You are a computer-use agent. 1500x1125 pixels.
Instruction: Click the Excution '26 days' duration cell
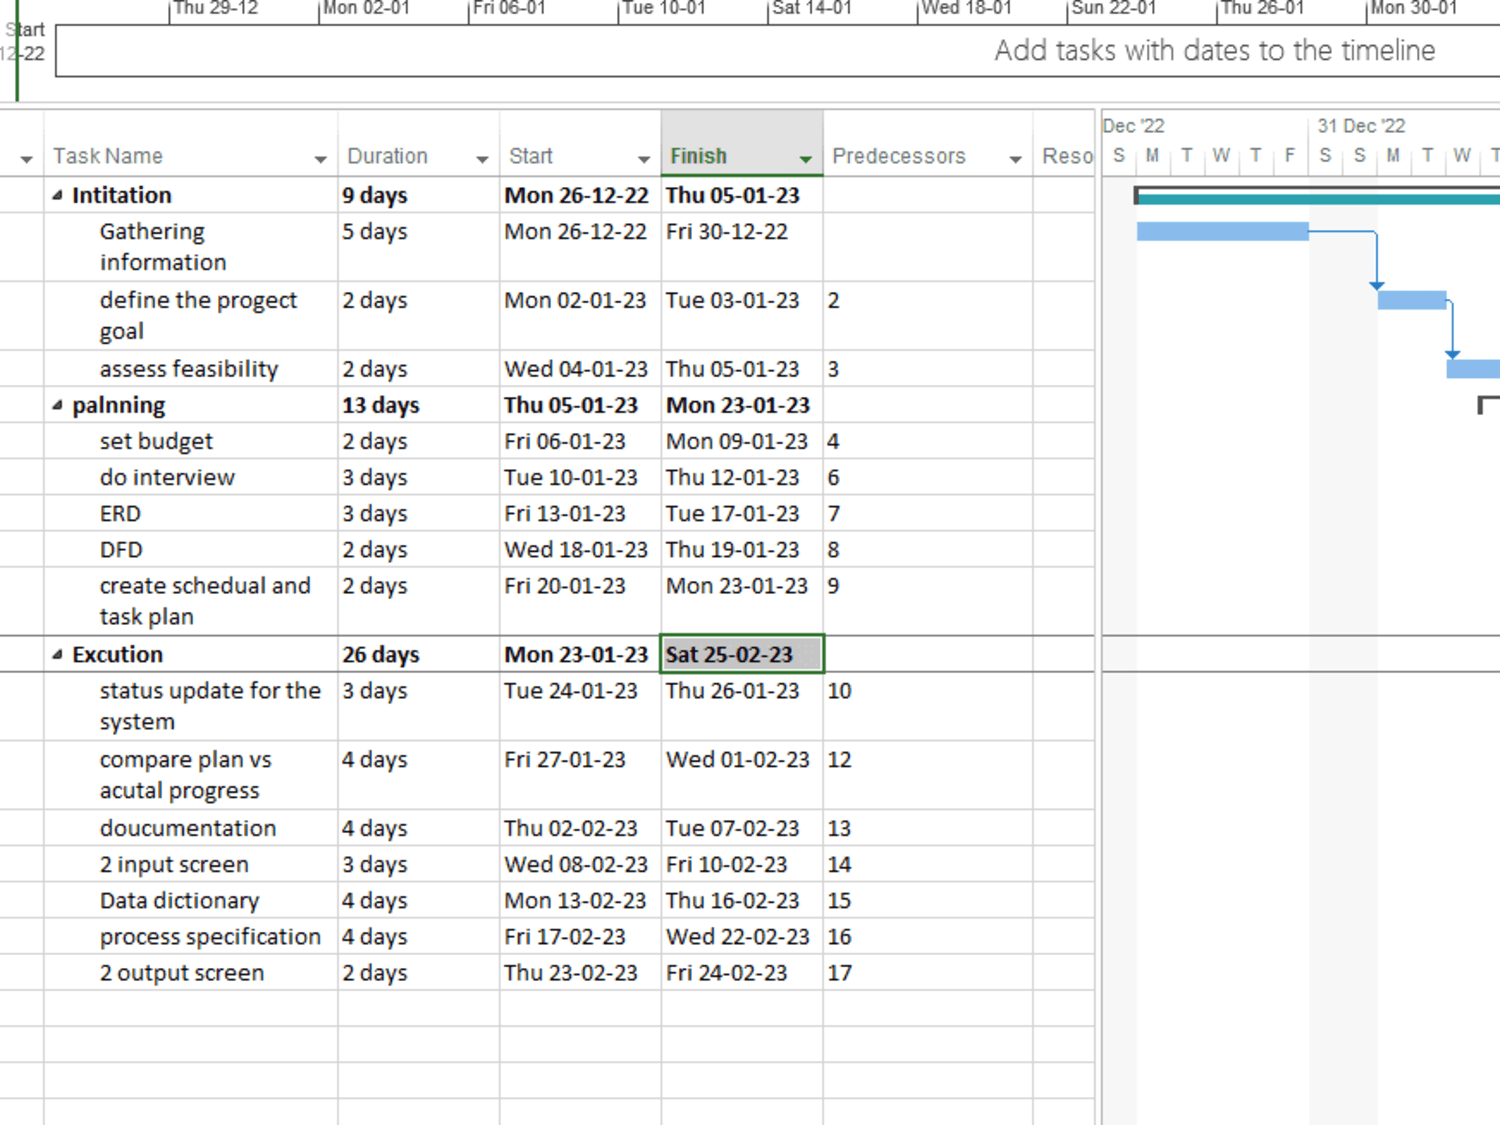(x=418, y=654)
